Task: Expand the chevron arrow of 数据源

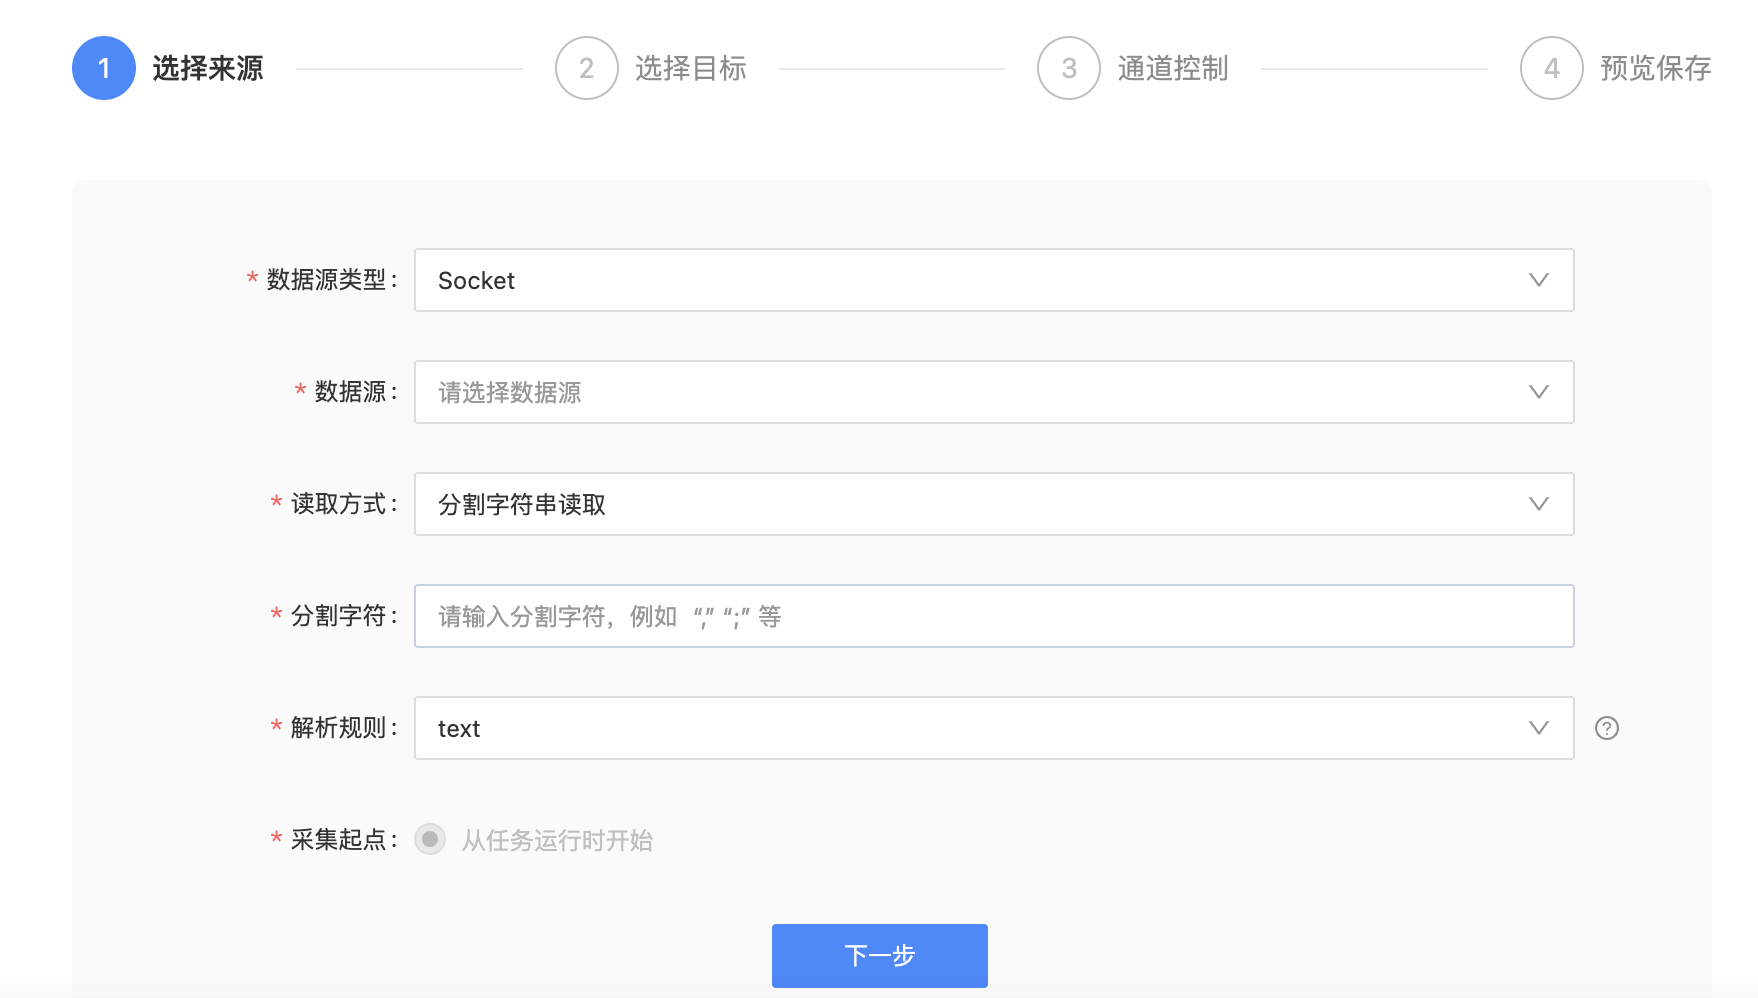Action: [1539, 392]
